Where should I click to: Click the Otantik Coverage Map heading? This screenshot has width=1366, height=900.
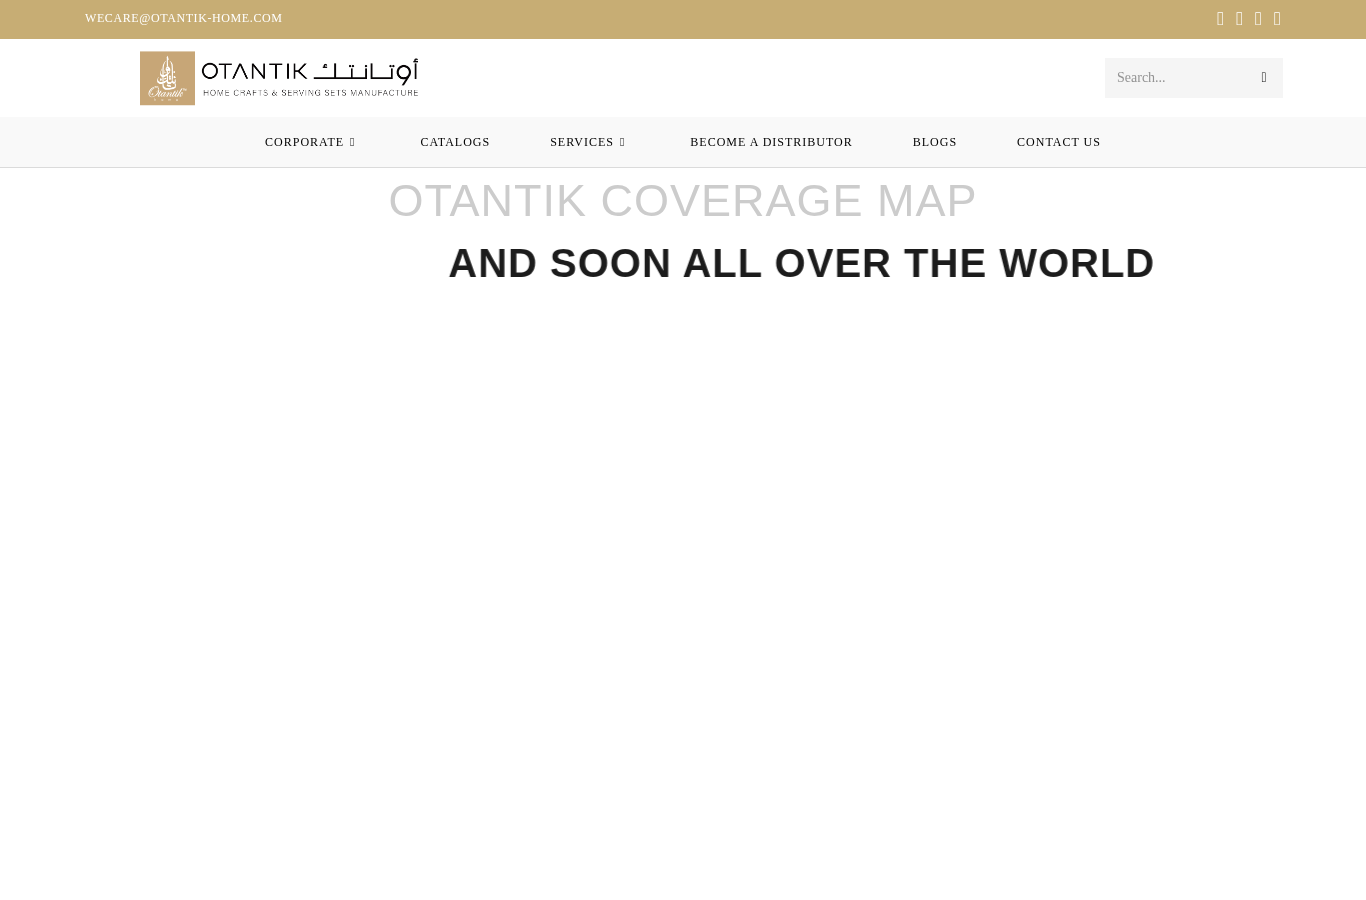click(682, 201)
